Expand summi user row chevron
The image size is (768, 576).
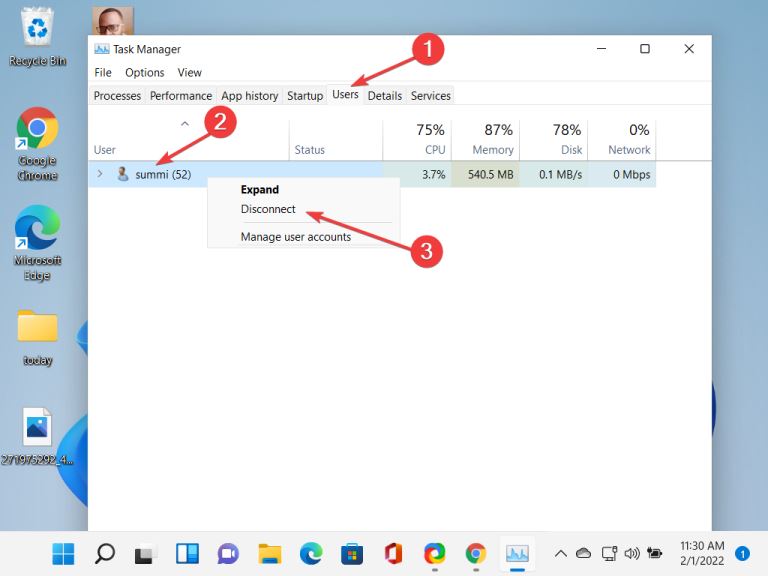(100, 173)
